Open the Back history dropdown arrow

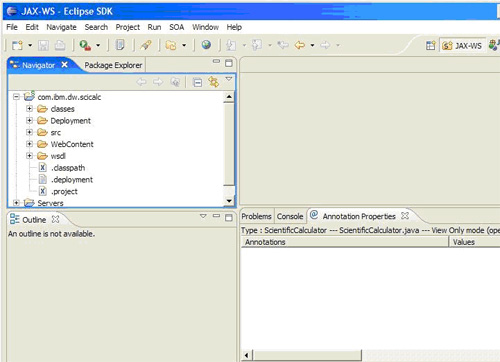312,45
